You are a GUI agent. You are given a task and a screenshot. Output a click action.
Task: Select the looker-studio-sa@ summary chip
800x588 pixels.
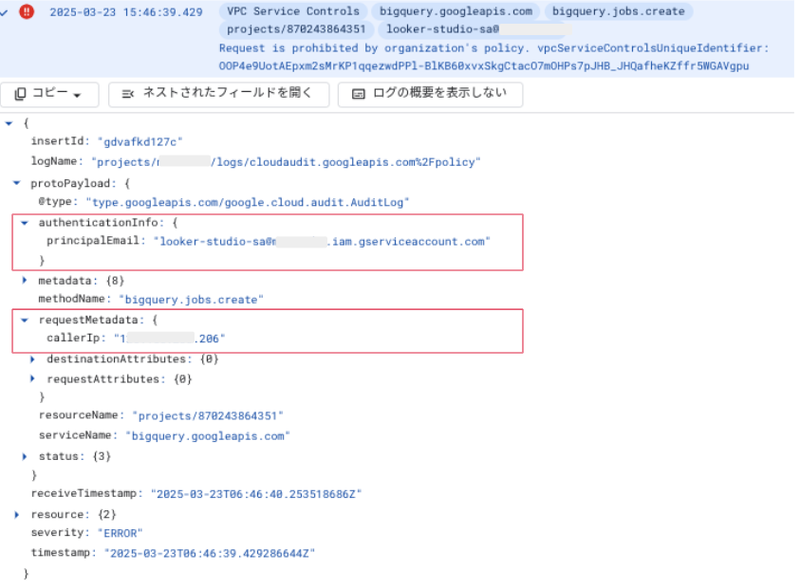pos(475,29)
